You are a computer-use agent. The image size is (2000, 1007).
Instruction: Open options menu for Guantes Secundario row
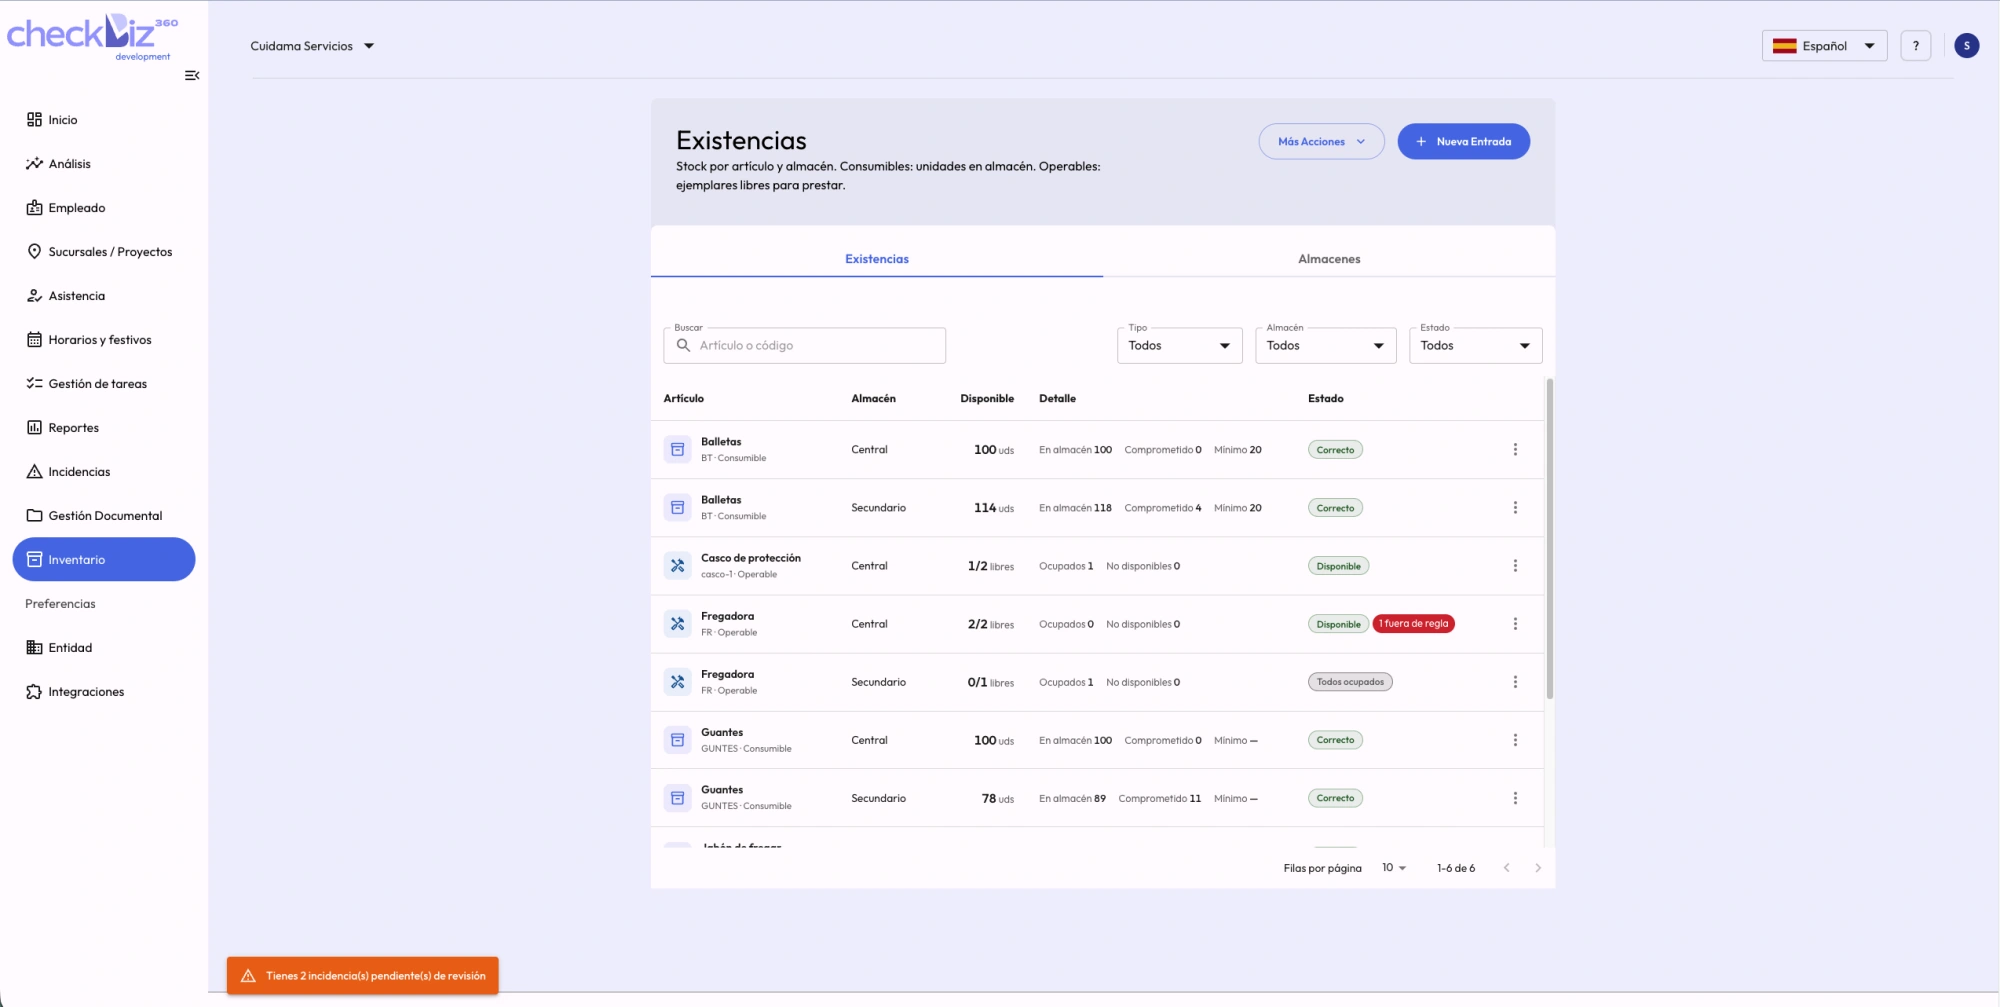click(1515, 798)
